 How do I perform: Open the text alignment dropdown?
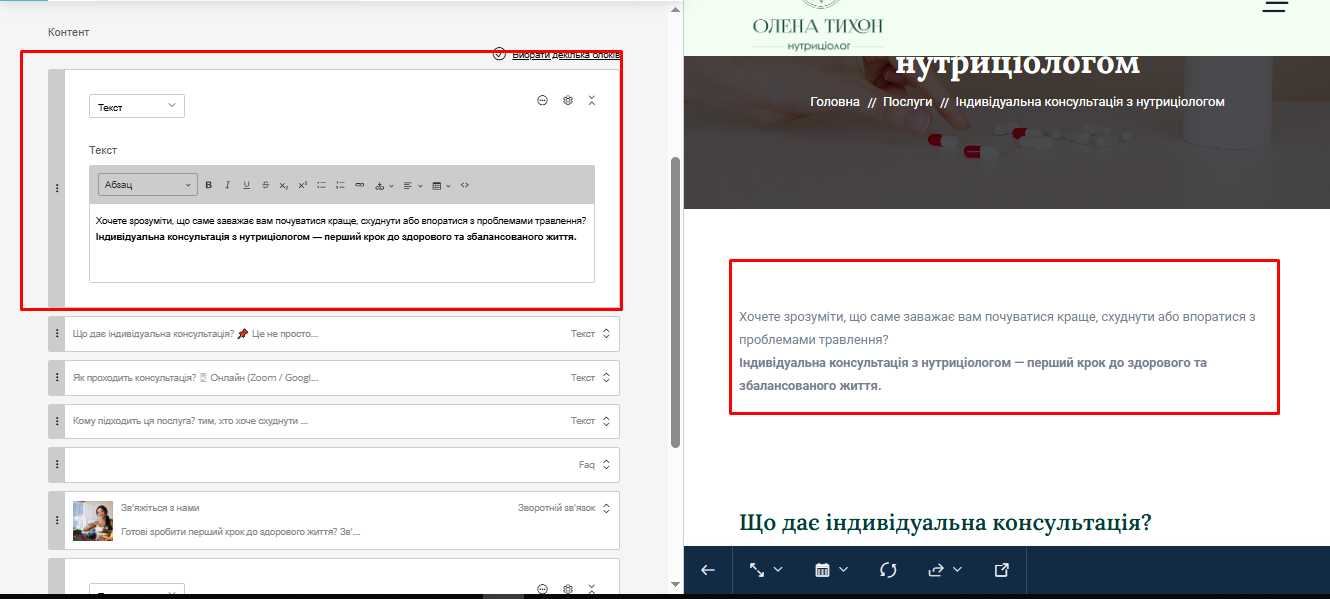point(413,185)
